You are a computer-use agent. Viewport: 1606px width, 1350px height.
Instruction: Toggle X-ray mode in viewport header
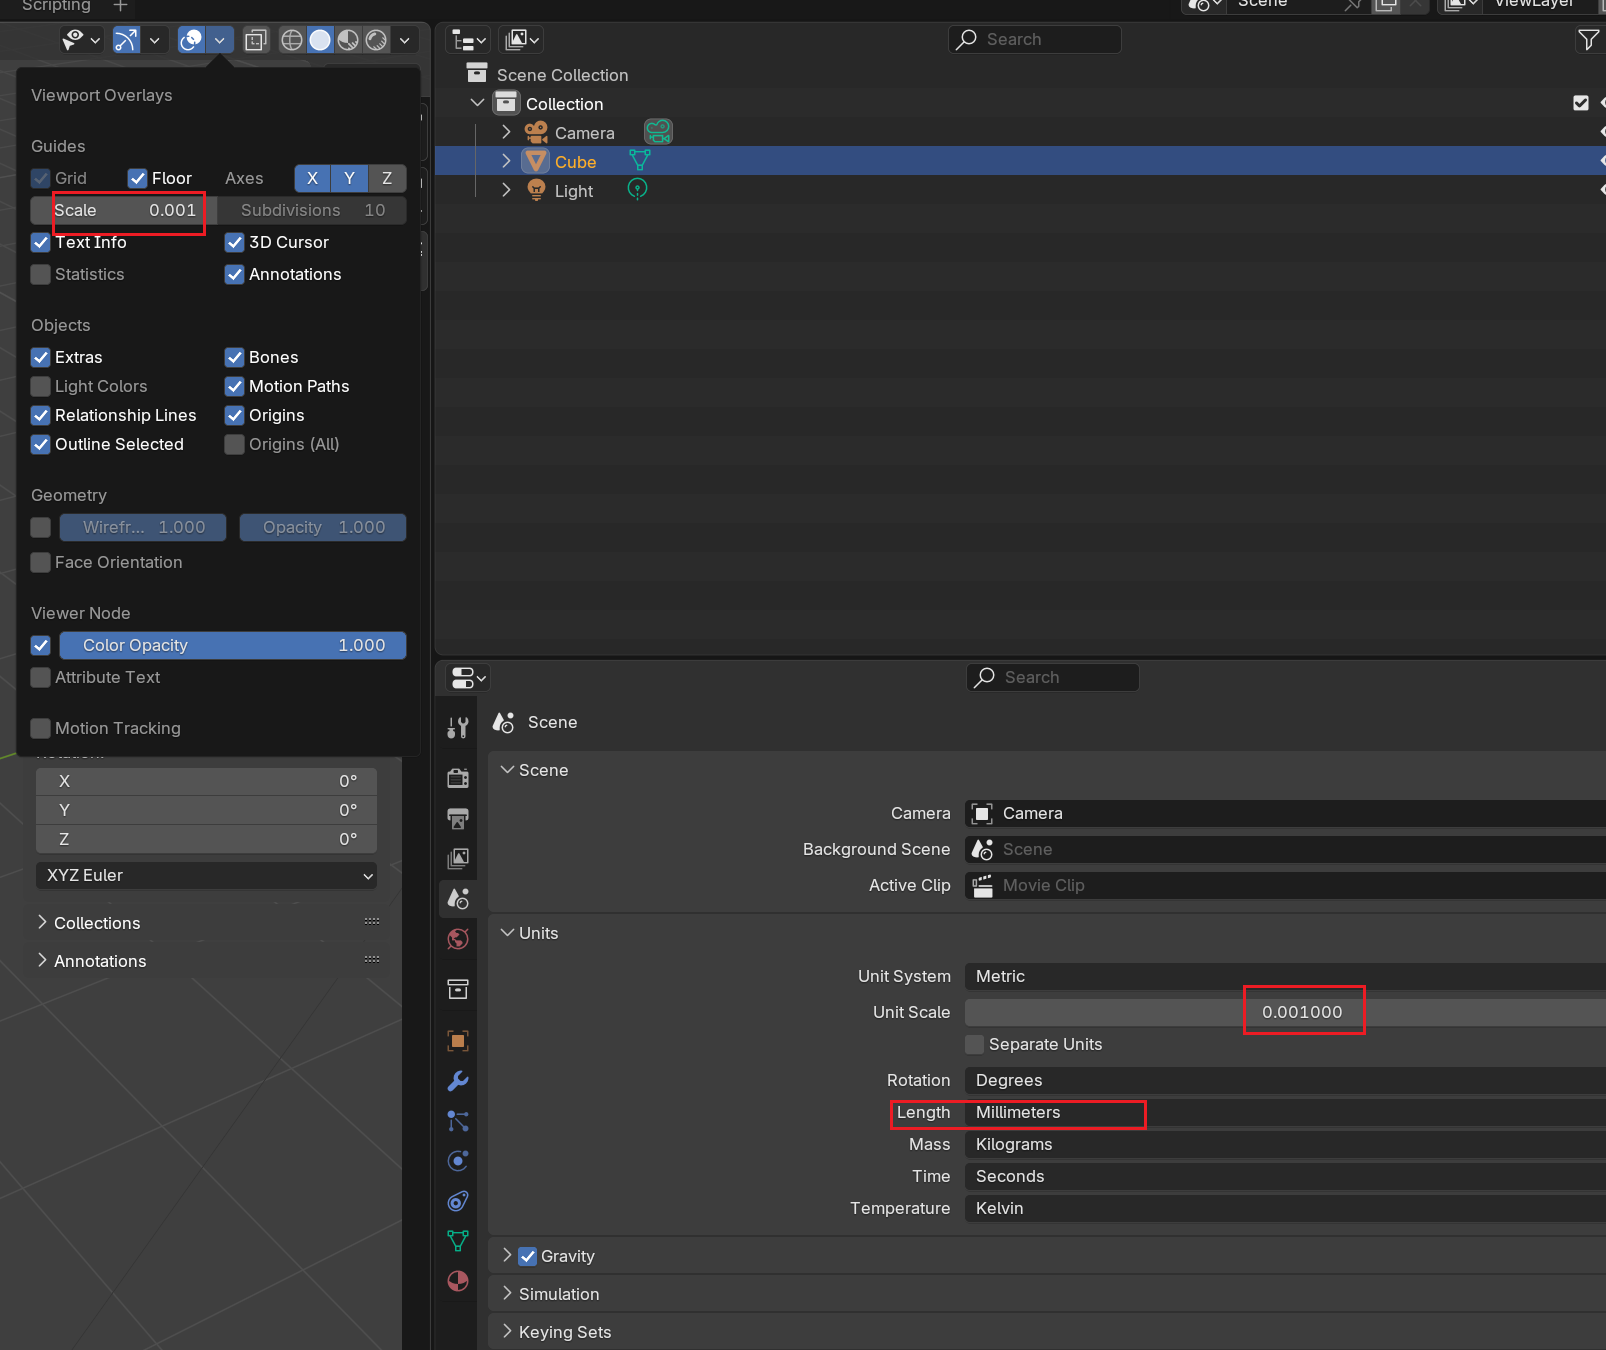[x=256, y=40]
